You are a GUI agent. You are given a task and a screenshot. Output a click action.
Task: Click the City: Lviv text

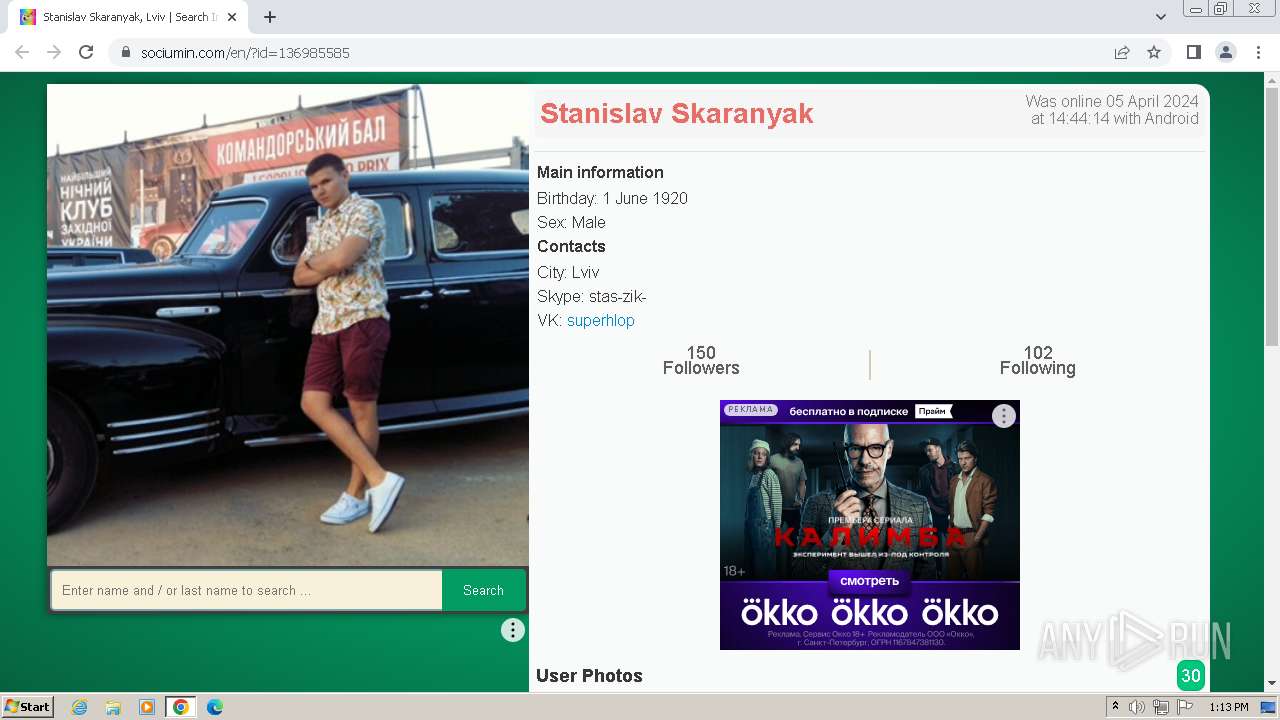[568, 272]
